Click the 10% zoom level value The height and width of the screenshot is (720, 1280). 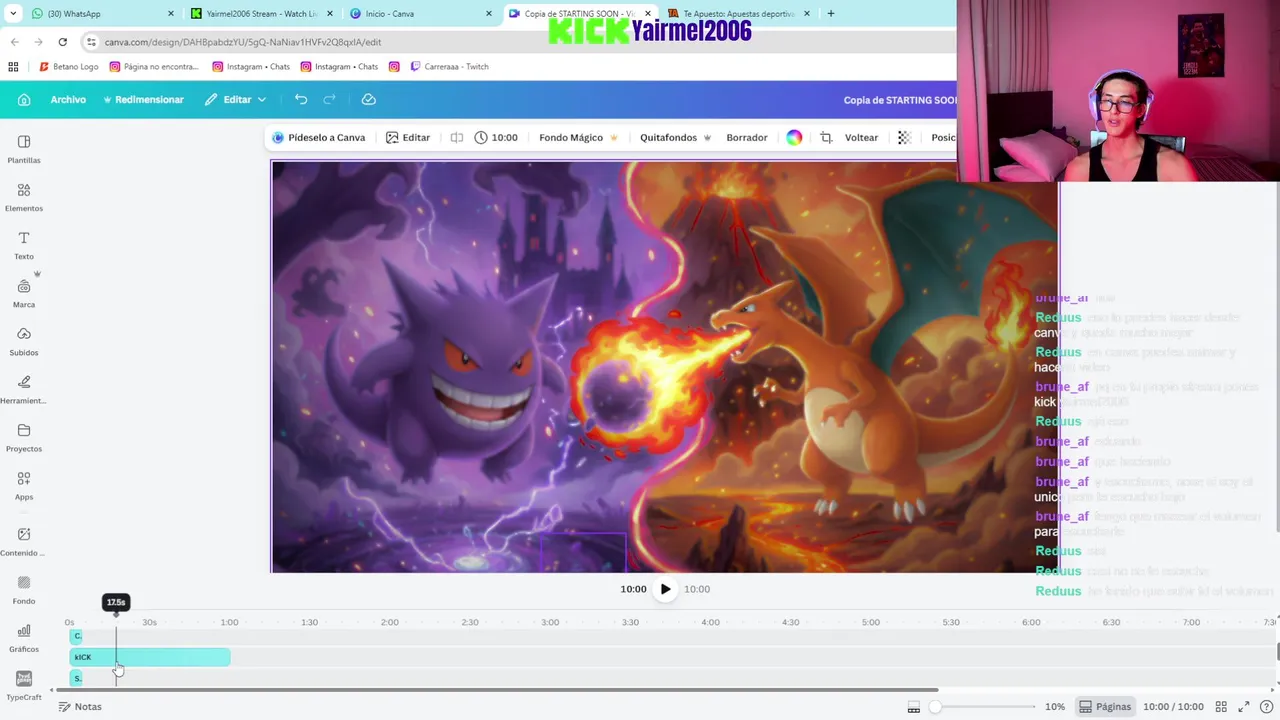(1055, 707)
